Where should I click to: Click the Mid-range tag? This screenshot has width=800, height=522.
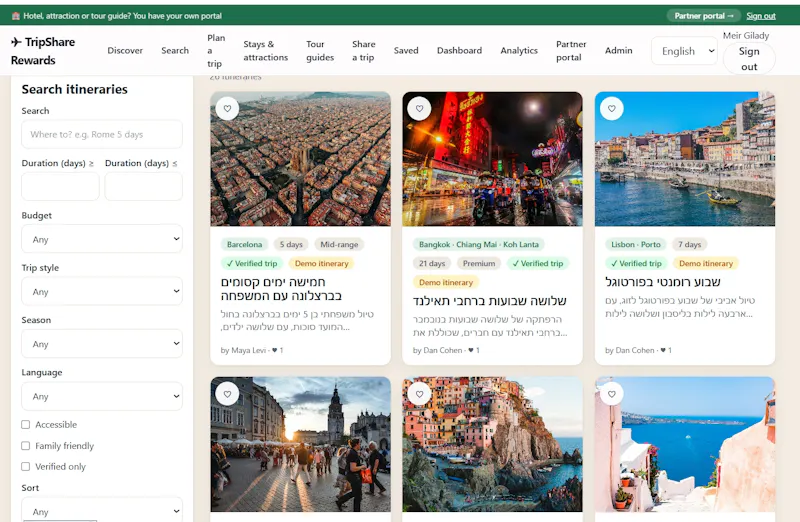pos(339,244)
